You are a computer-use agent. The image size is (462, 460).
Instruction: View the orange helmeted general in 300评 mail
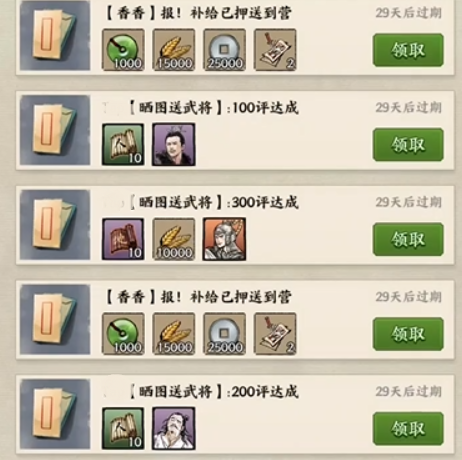224,239
